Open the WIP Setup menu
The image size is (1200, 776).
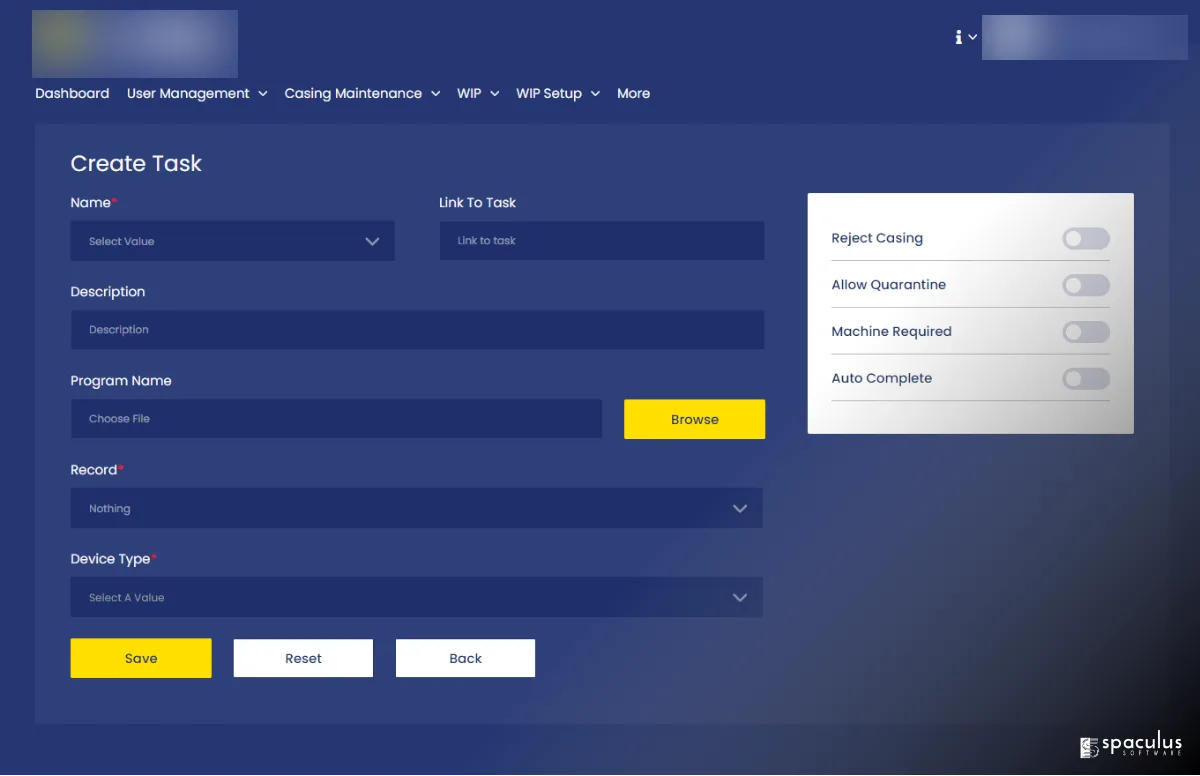pyautogui.click(x=557, y=93)
